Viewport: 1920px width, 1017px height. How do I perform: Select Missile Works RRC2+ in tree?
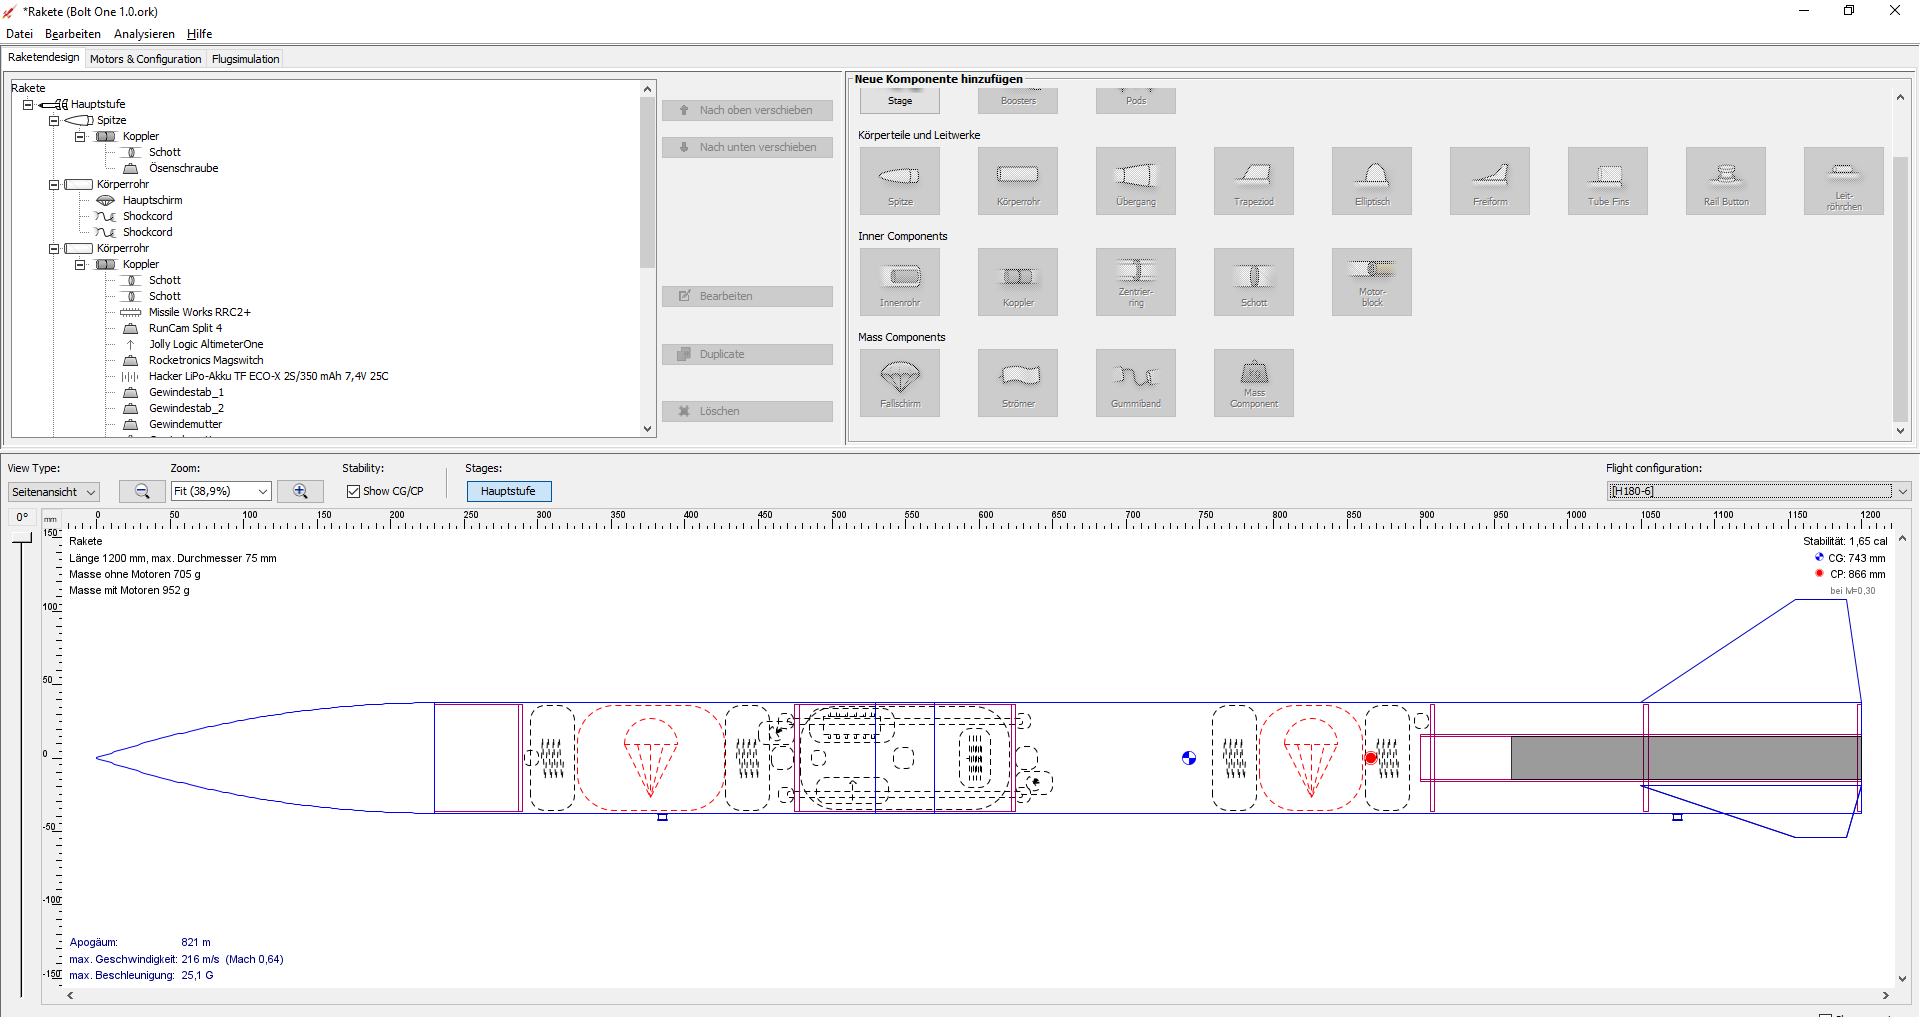click(x=199, y=312)
